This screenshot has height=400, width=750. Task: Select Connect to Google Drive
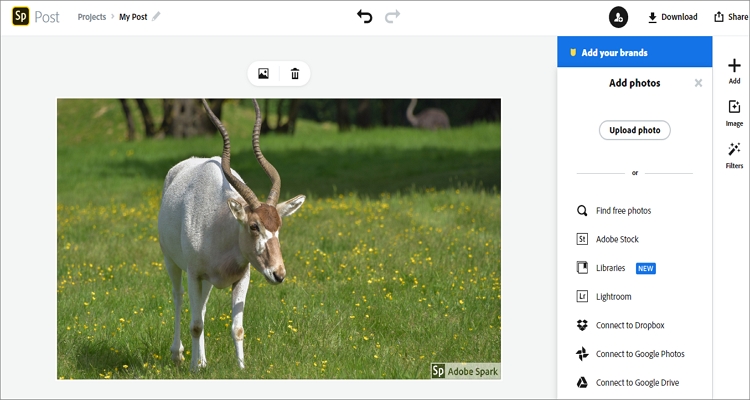(x=637, y=383)
